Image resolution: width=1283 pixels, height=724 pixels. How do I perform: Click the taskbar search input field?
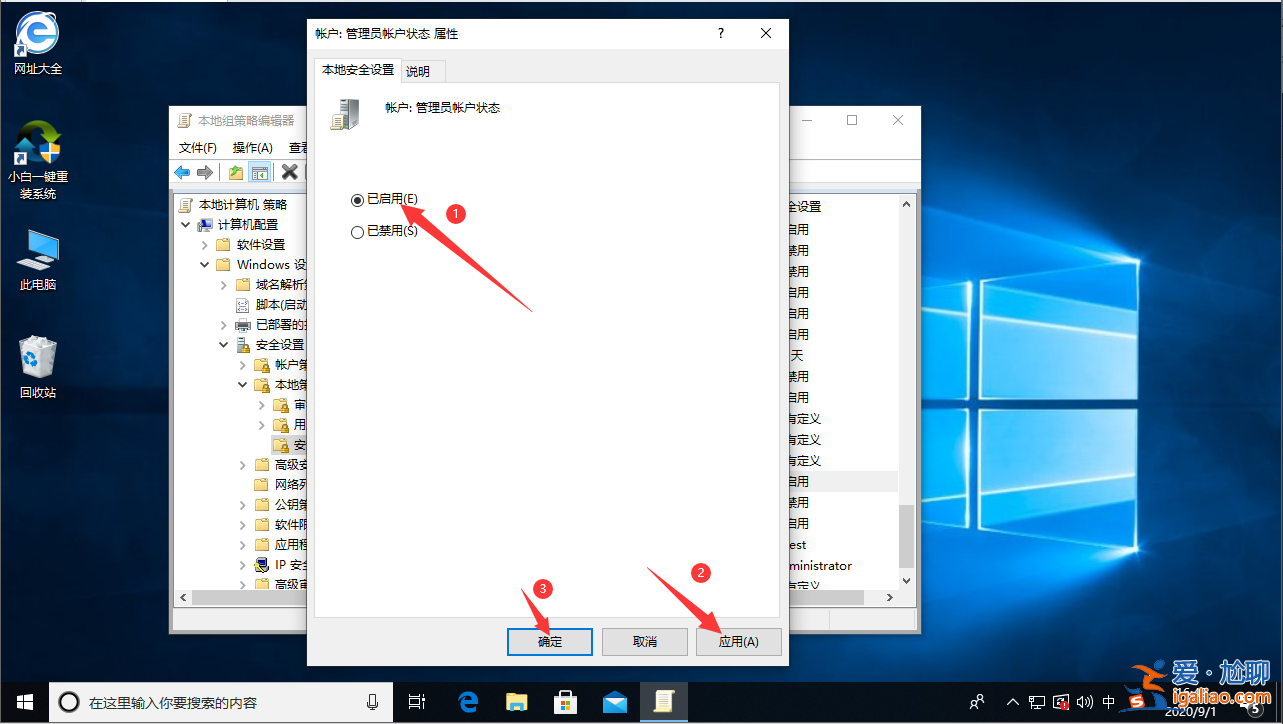(220, 701)
